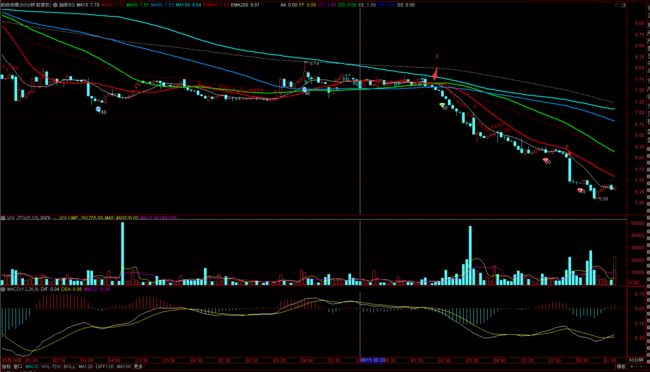Open the 更多 (more) indicators option
Viewport: 650px width, 372px height.
138,367
